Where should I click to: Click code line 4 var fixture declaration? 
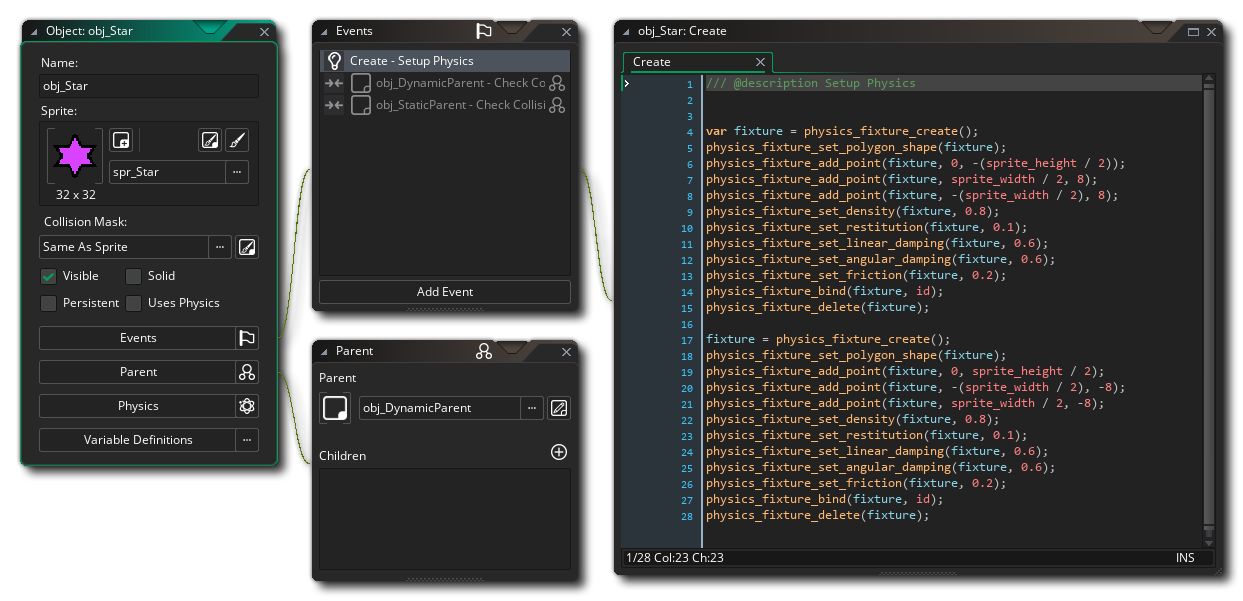(x=841, y=131)
